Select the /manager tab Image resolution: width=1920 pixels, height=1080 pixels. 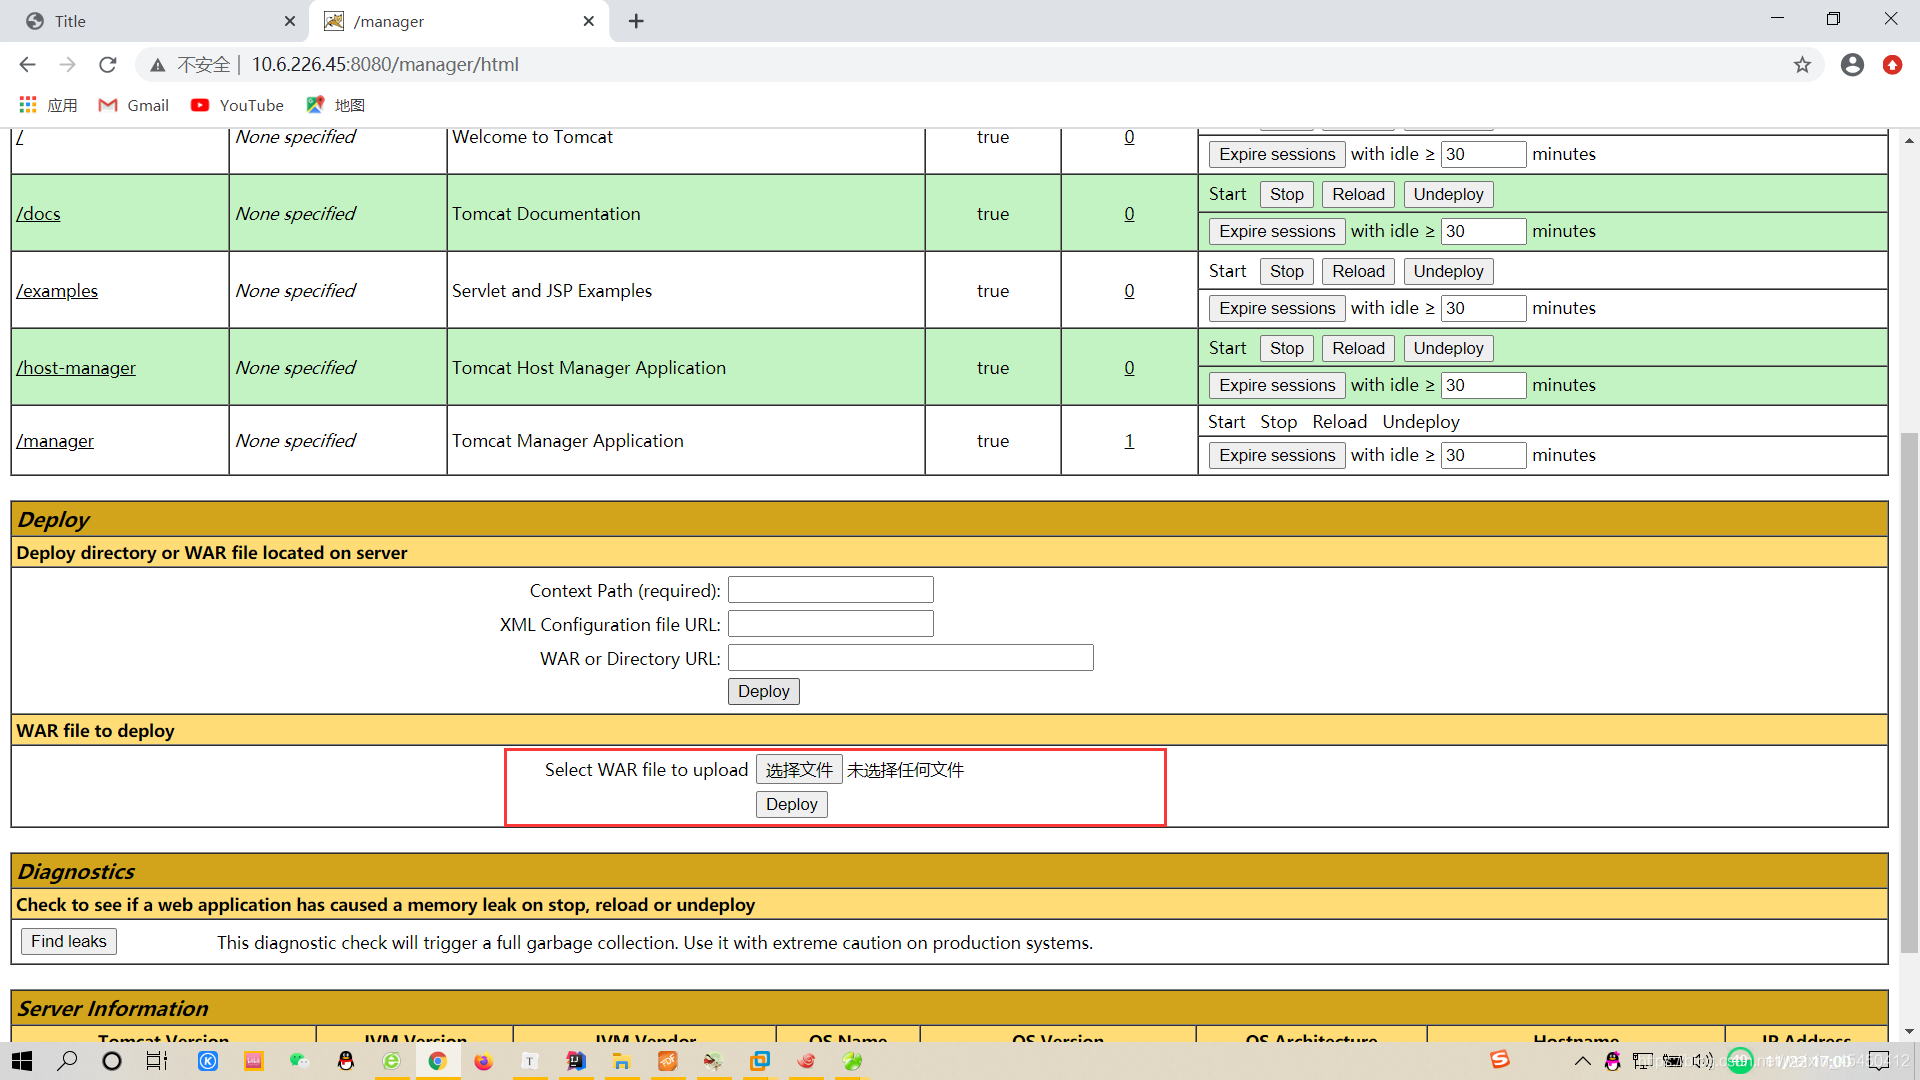pyautogui.click(x=460, y=21)
